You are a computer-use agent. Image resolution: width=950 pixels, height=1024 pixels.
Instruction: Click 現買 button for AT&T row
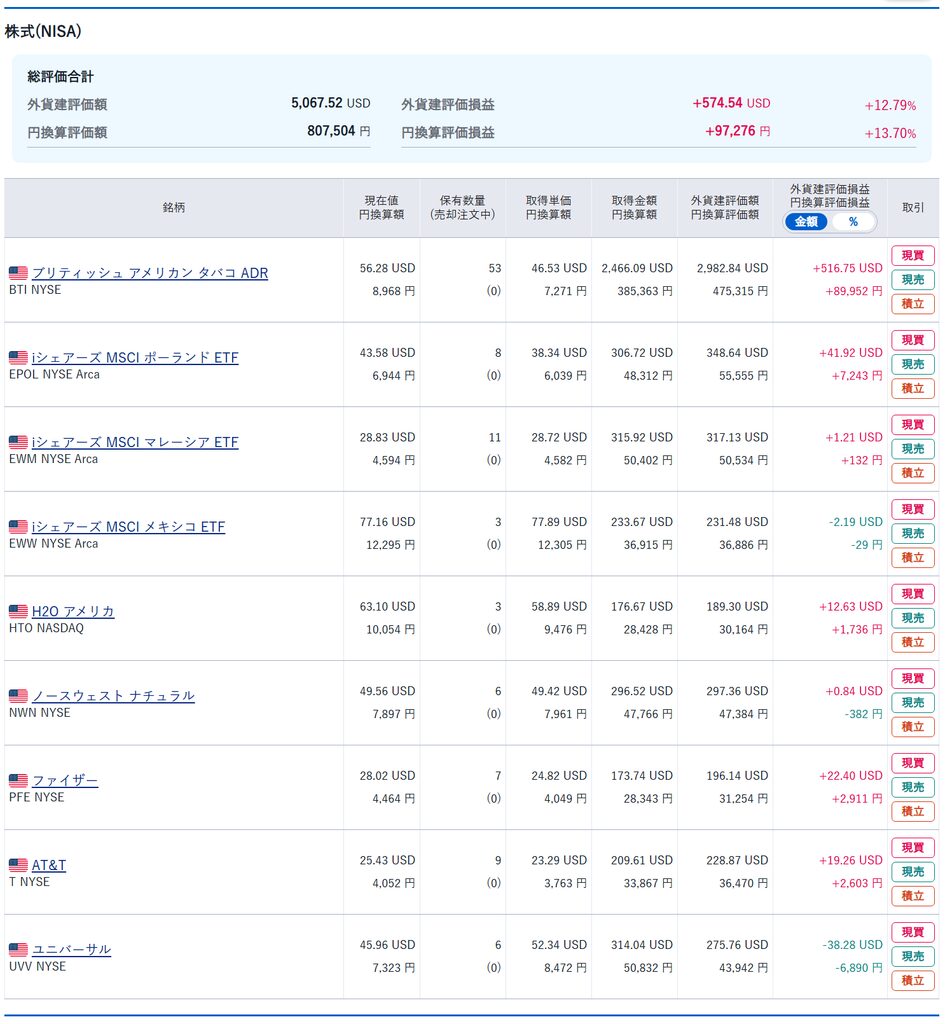pyautogui.click(x=913, y=848)
